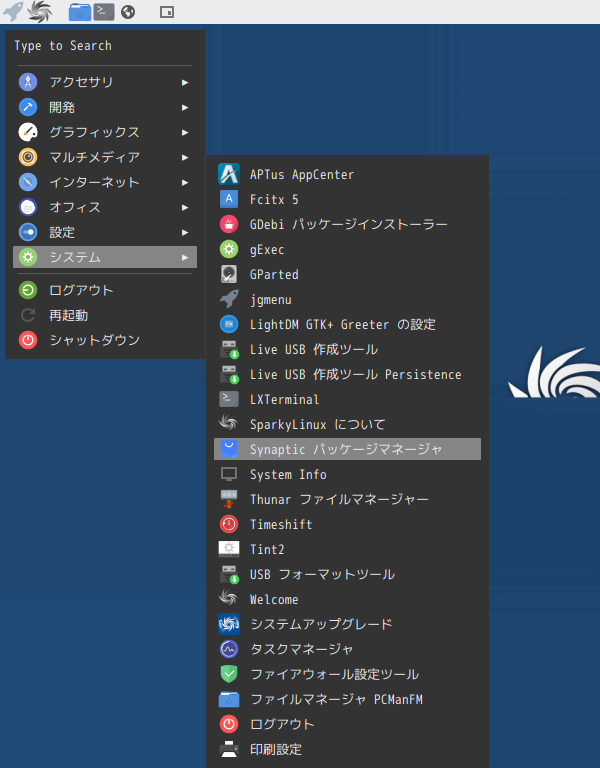600x768 pixels.
Task: Click the 印刷設定 printer icon
Action: (229, 748)
